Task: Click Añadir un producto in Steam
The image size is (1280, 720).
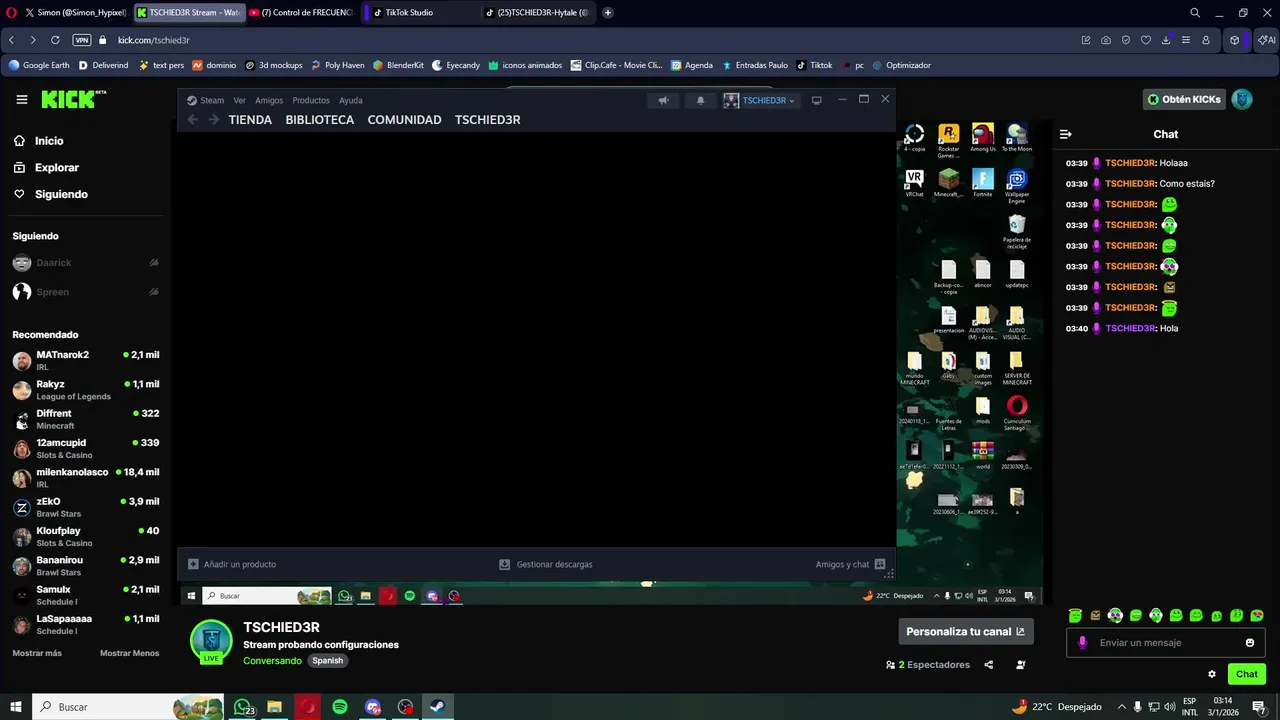Action: click(x=232, y=564)
